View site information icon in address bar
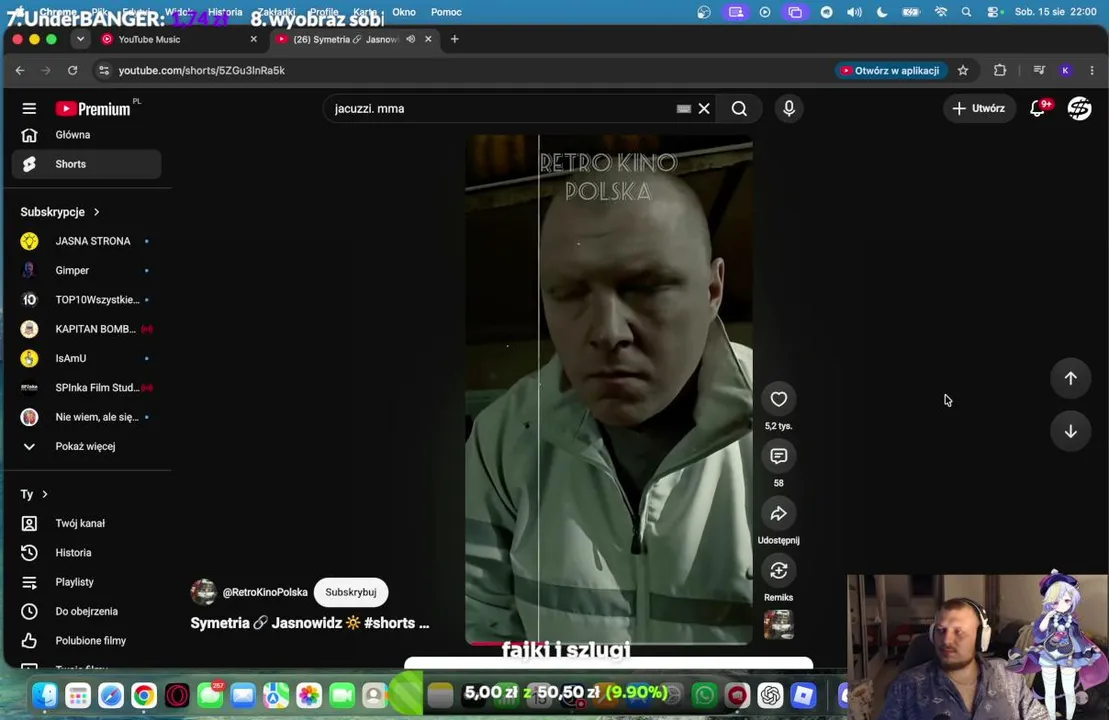Viewport: 1109px width, 720px height. coord(104,70)
